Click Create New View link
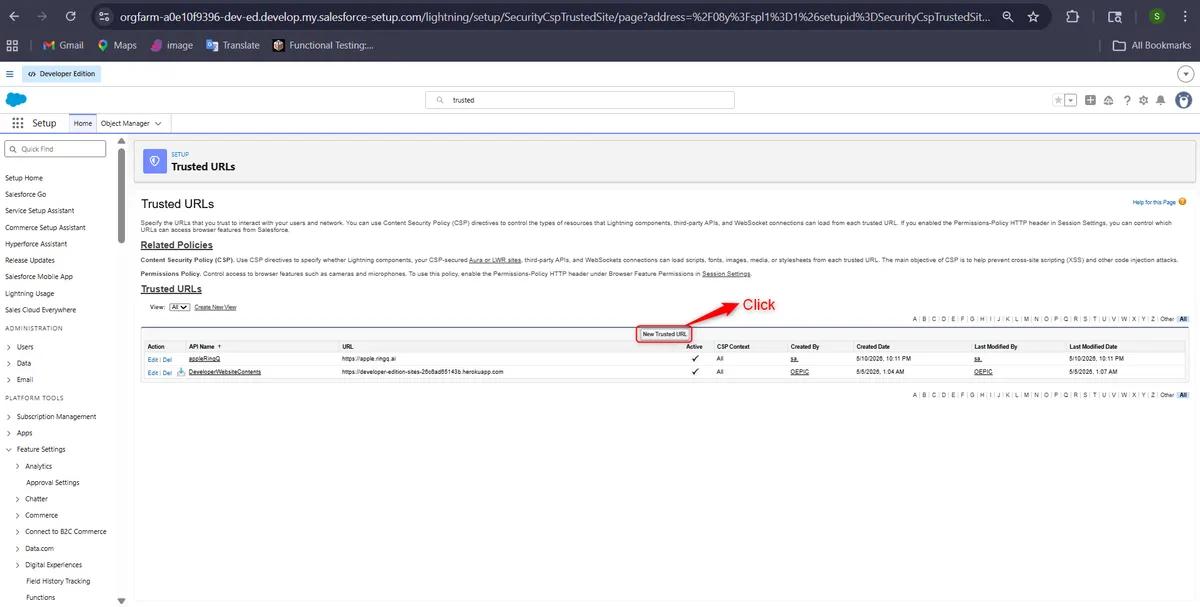The width and height of the screenshot is (1200, 607). point(215,307)
